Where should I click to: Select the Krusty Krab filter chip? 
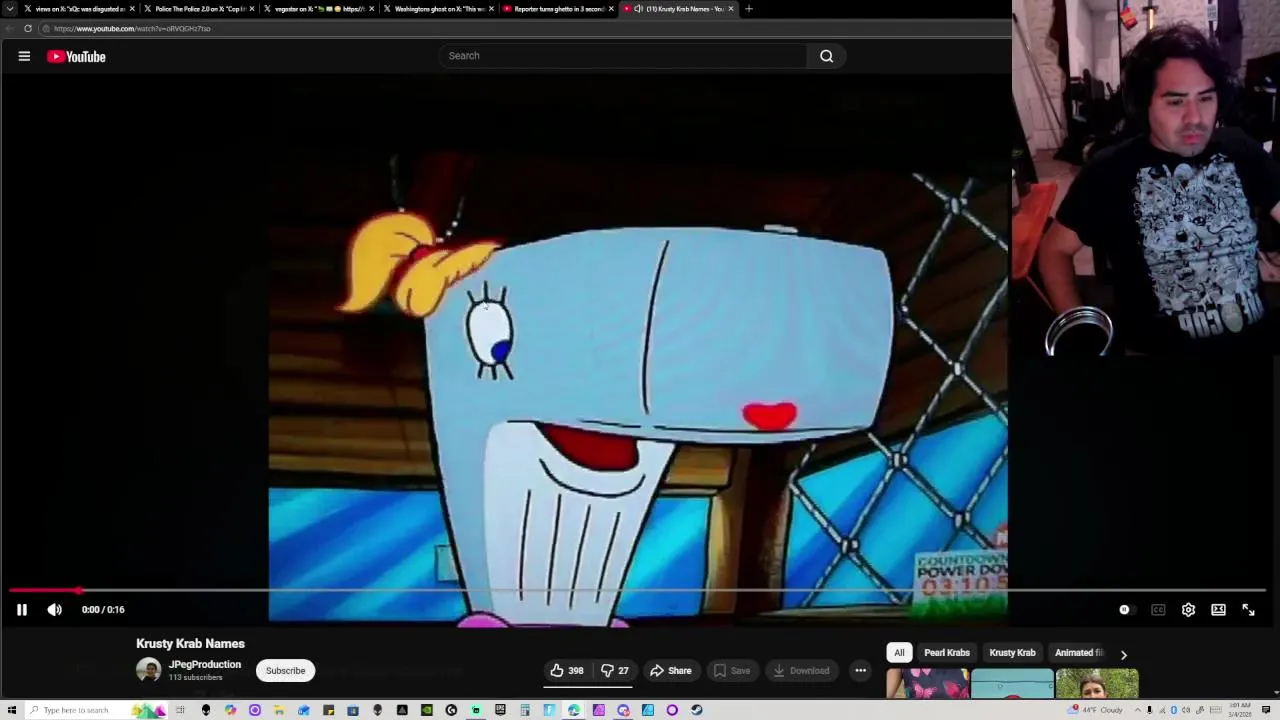1012,653
